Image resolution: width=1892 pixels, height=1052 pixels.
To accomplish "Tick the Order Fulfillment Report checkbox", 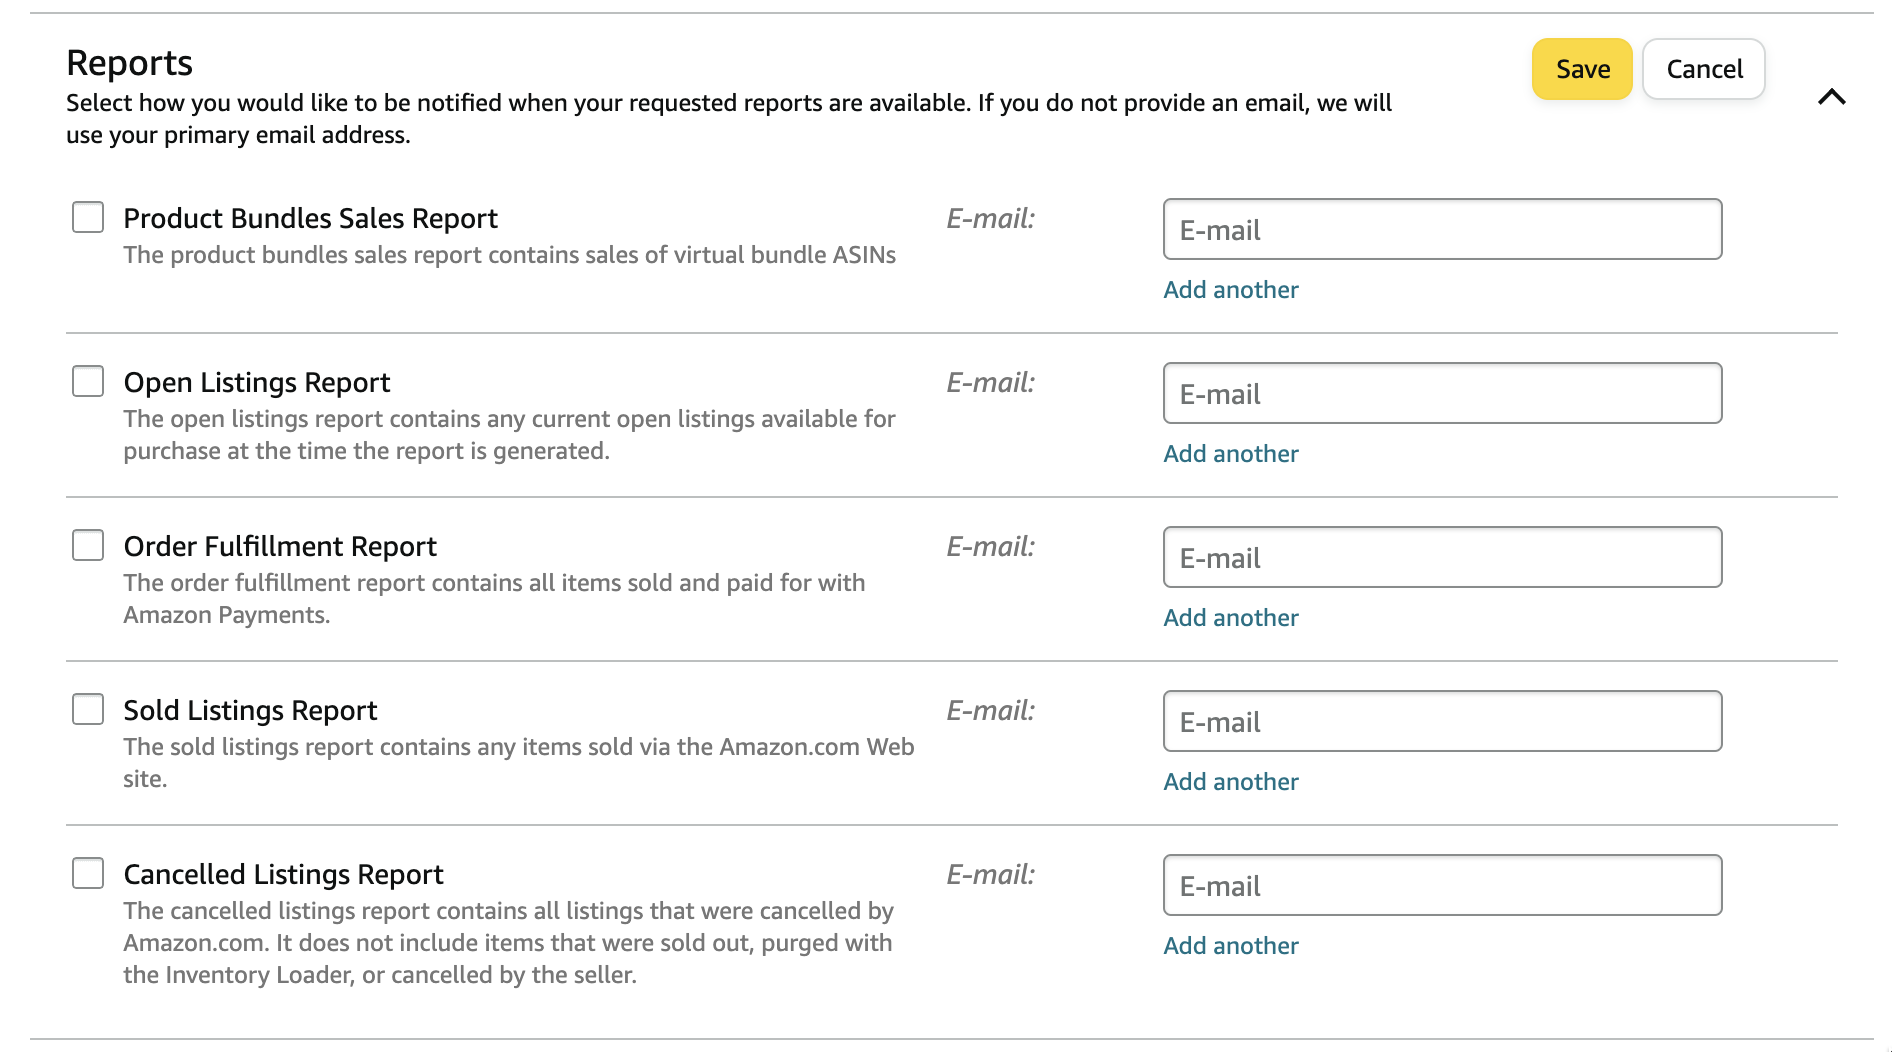I will coord(88,545).
